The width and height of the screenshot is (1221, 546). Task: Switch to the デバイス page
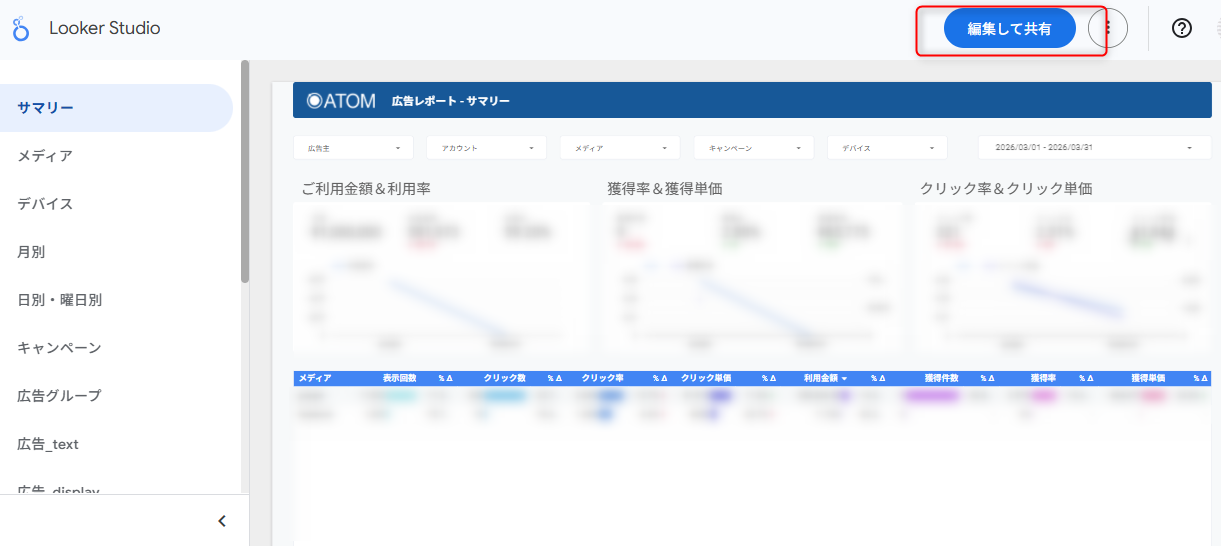[x=46, y=204]
